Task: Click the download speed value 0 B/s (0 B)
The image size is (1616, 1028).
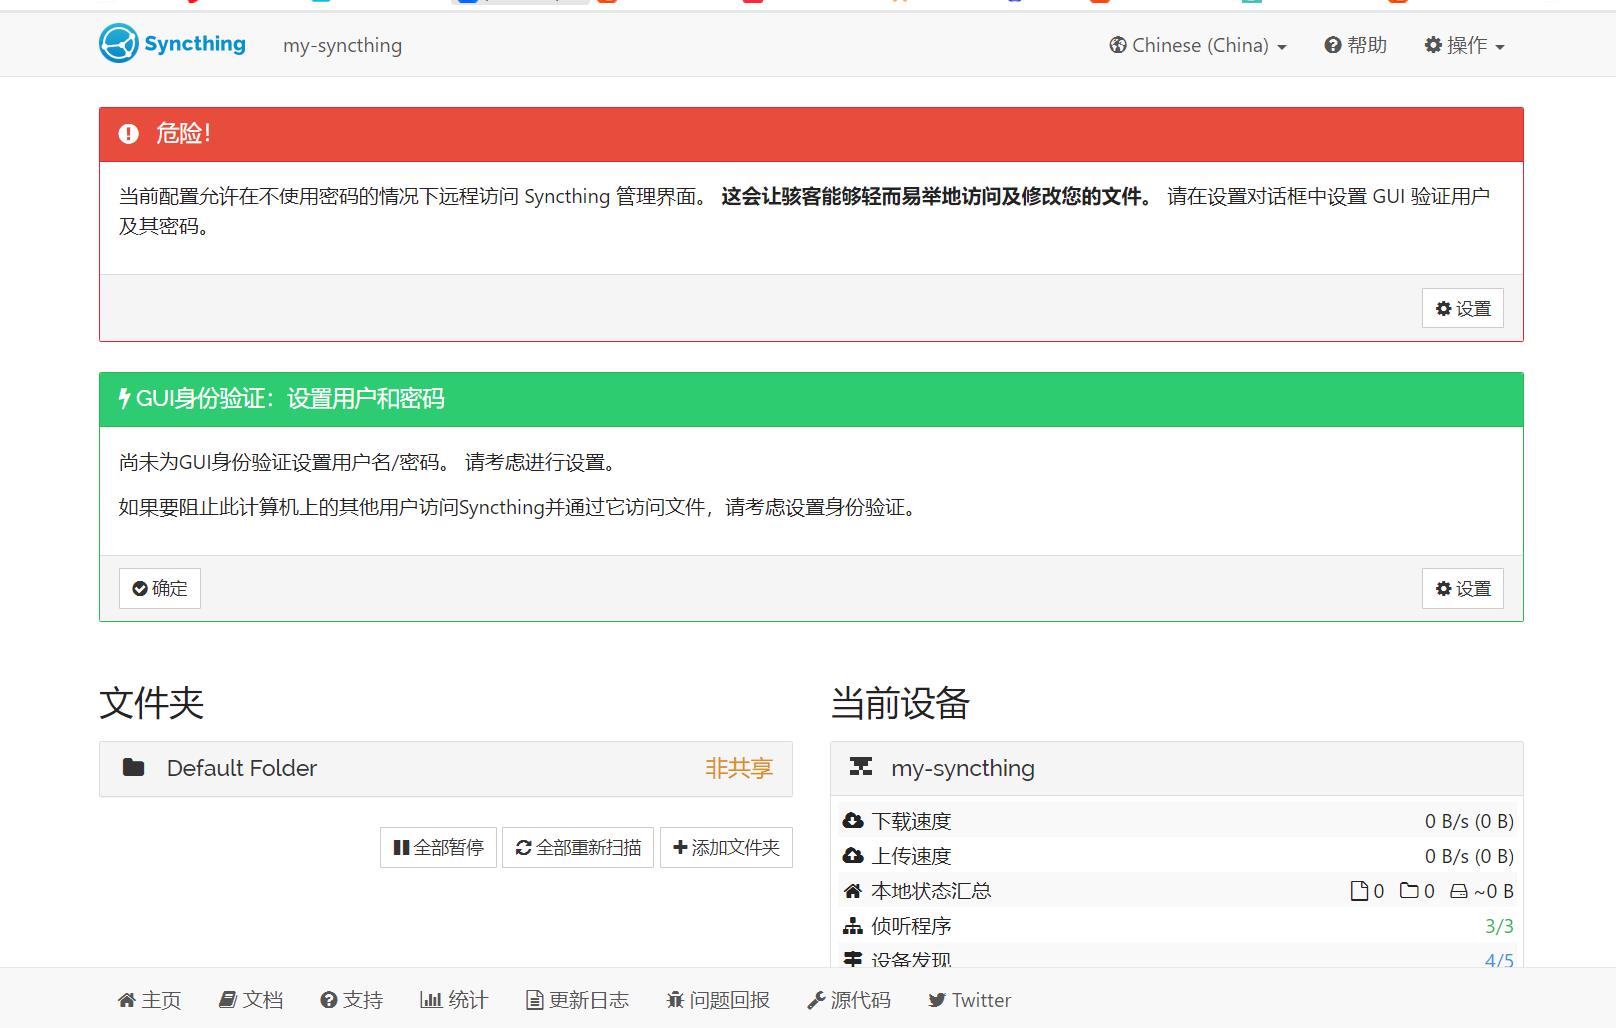Action: click(x=1469, y=821)
